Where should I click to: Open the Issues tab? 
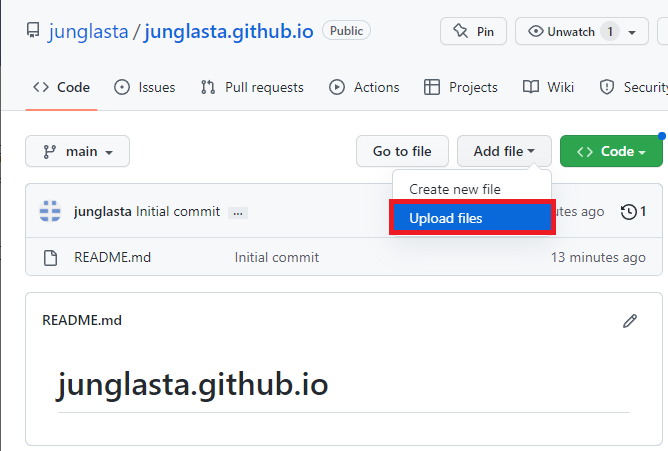(x=145, y=87)
